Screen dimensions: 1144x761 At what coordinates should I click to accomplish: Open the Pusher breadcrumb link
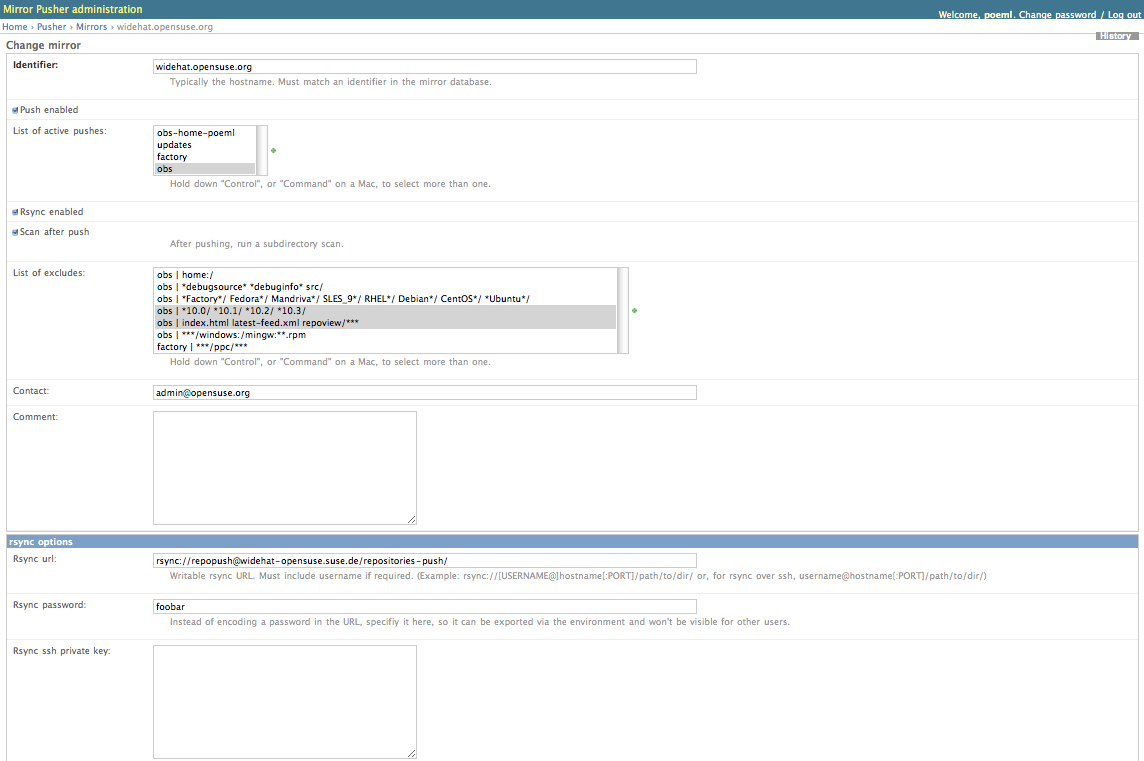(52, 27)
